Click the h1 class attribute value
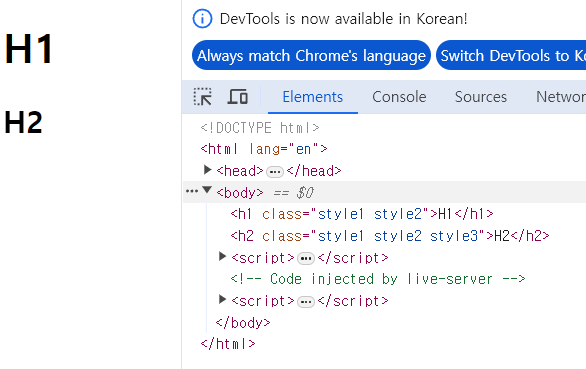This screenshot has height=369, width=586. click(x=370, y=214)
